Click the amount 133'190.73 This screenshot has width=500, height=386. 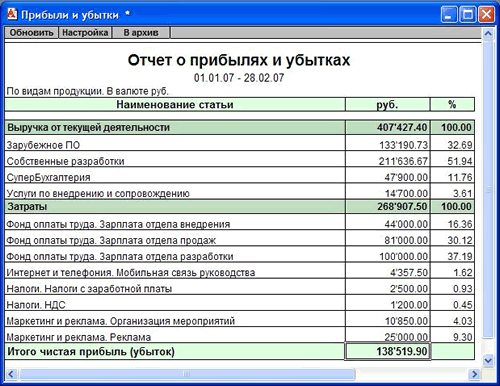pos(404,145)
